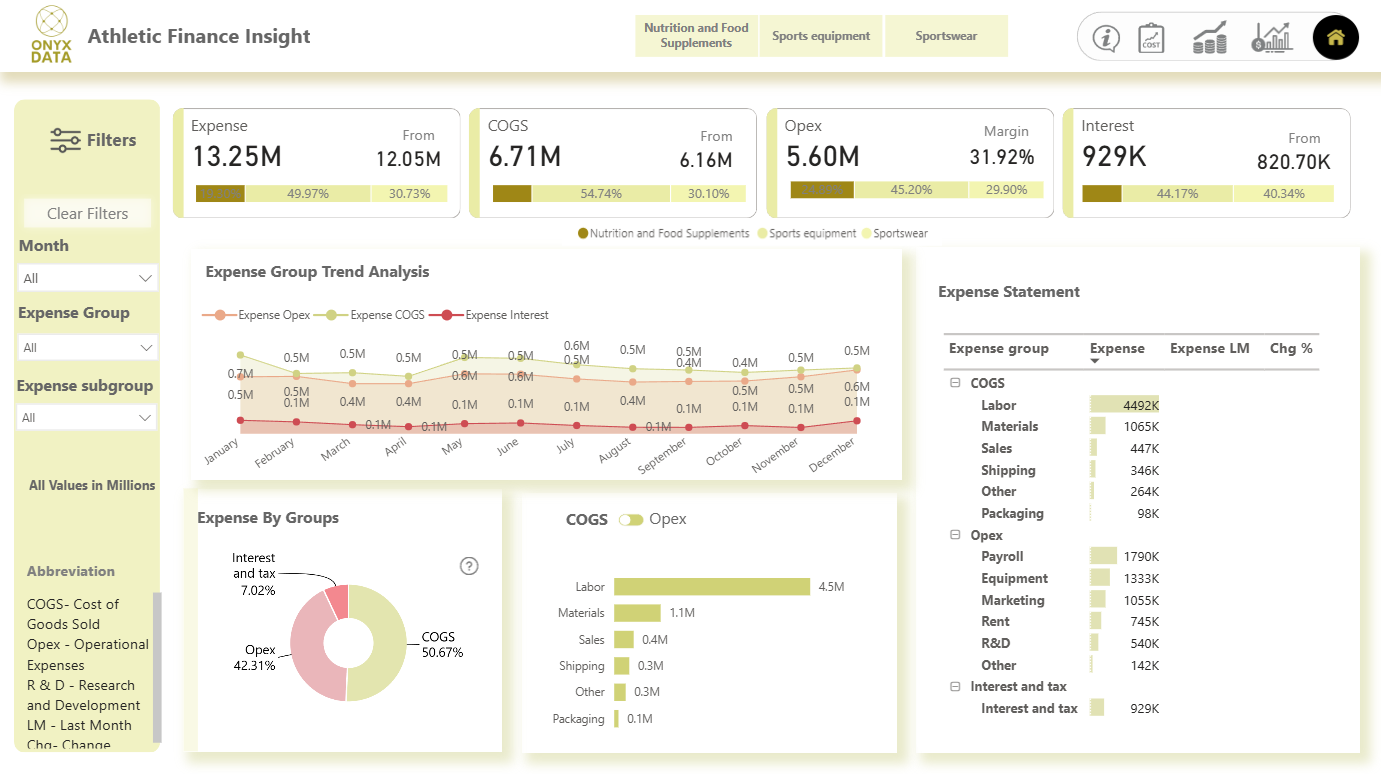Screen dimensions: 1381x774
Task: Select the Rent row label
Action: (995, 622)
